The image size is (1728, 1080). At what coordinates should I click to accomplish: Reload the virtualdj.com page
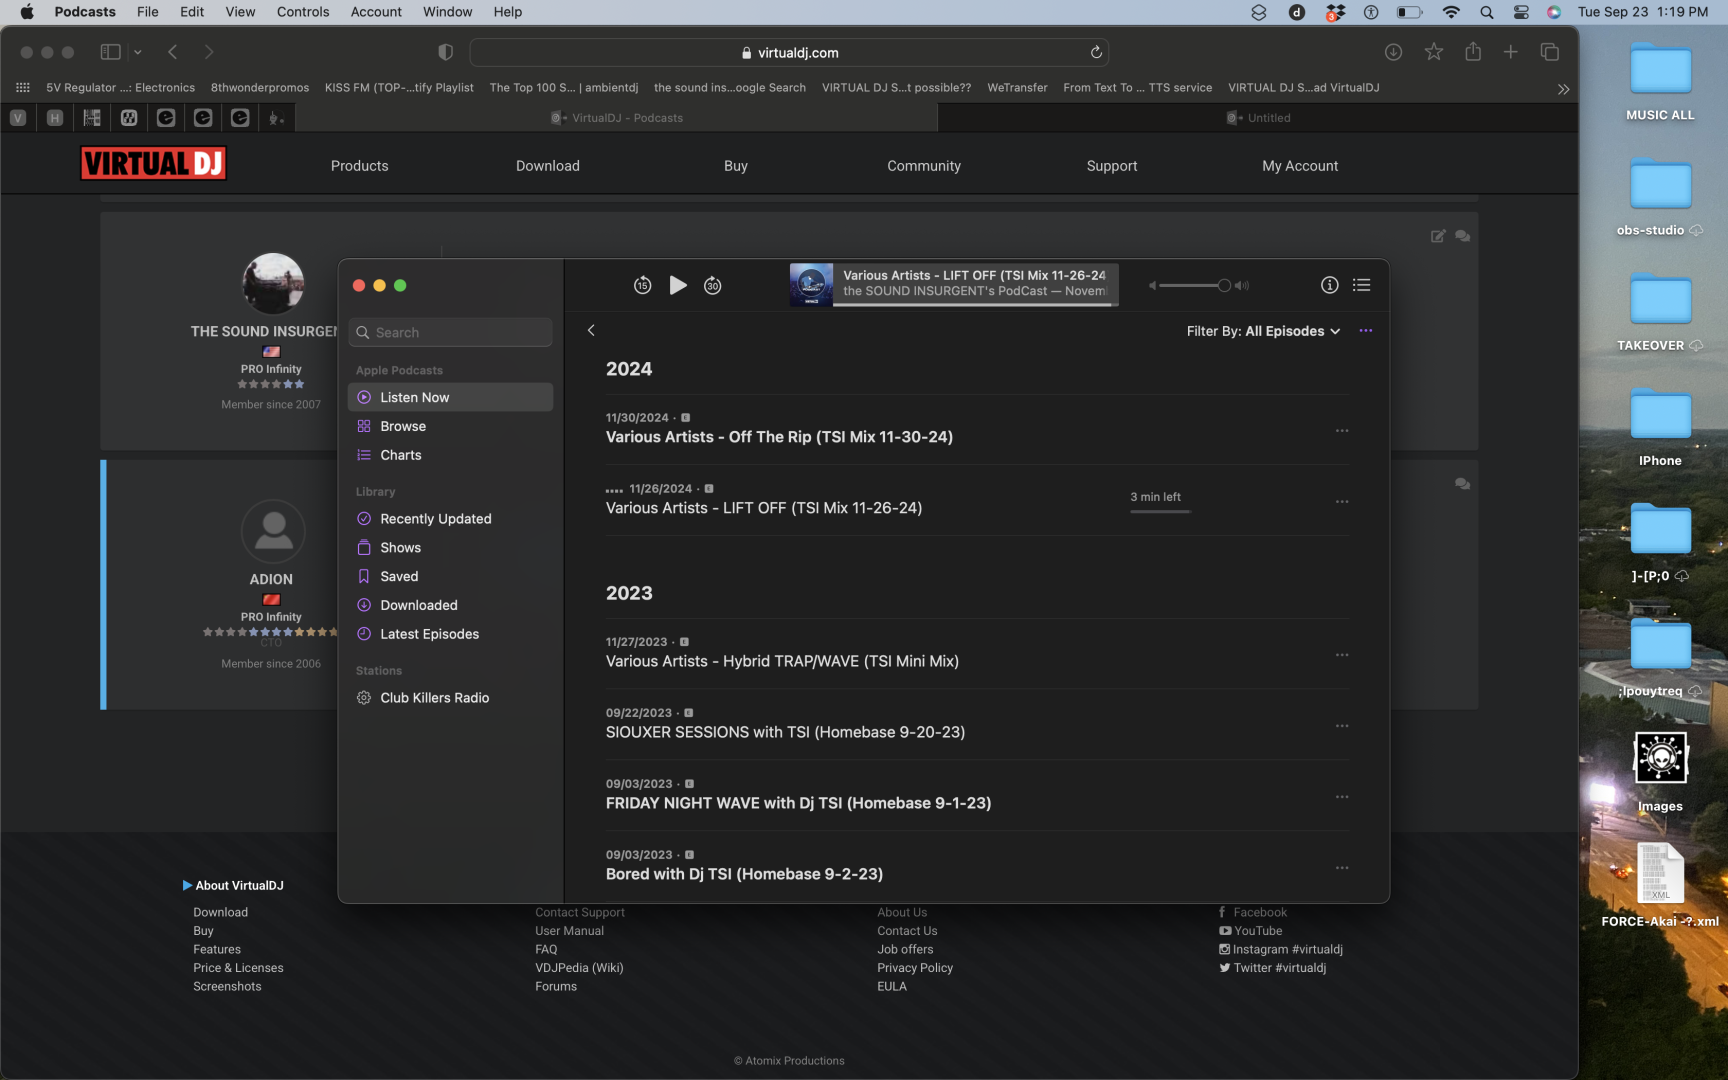(1096, 52)
